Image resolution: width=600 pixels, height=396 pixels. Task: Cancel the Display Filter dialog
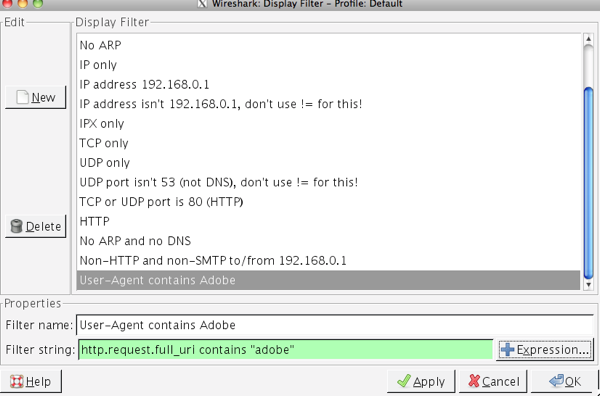coord(493,381)
